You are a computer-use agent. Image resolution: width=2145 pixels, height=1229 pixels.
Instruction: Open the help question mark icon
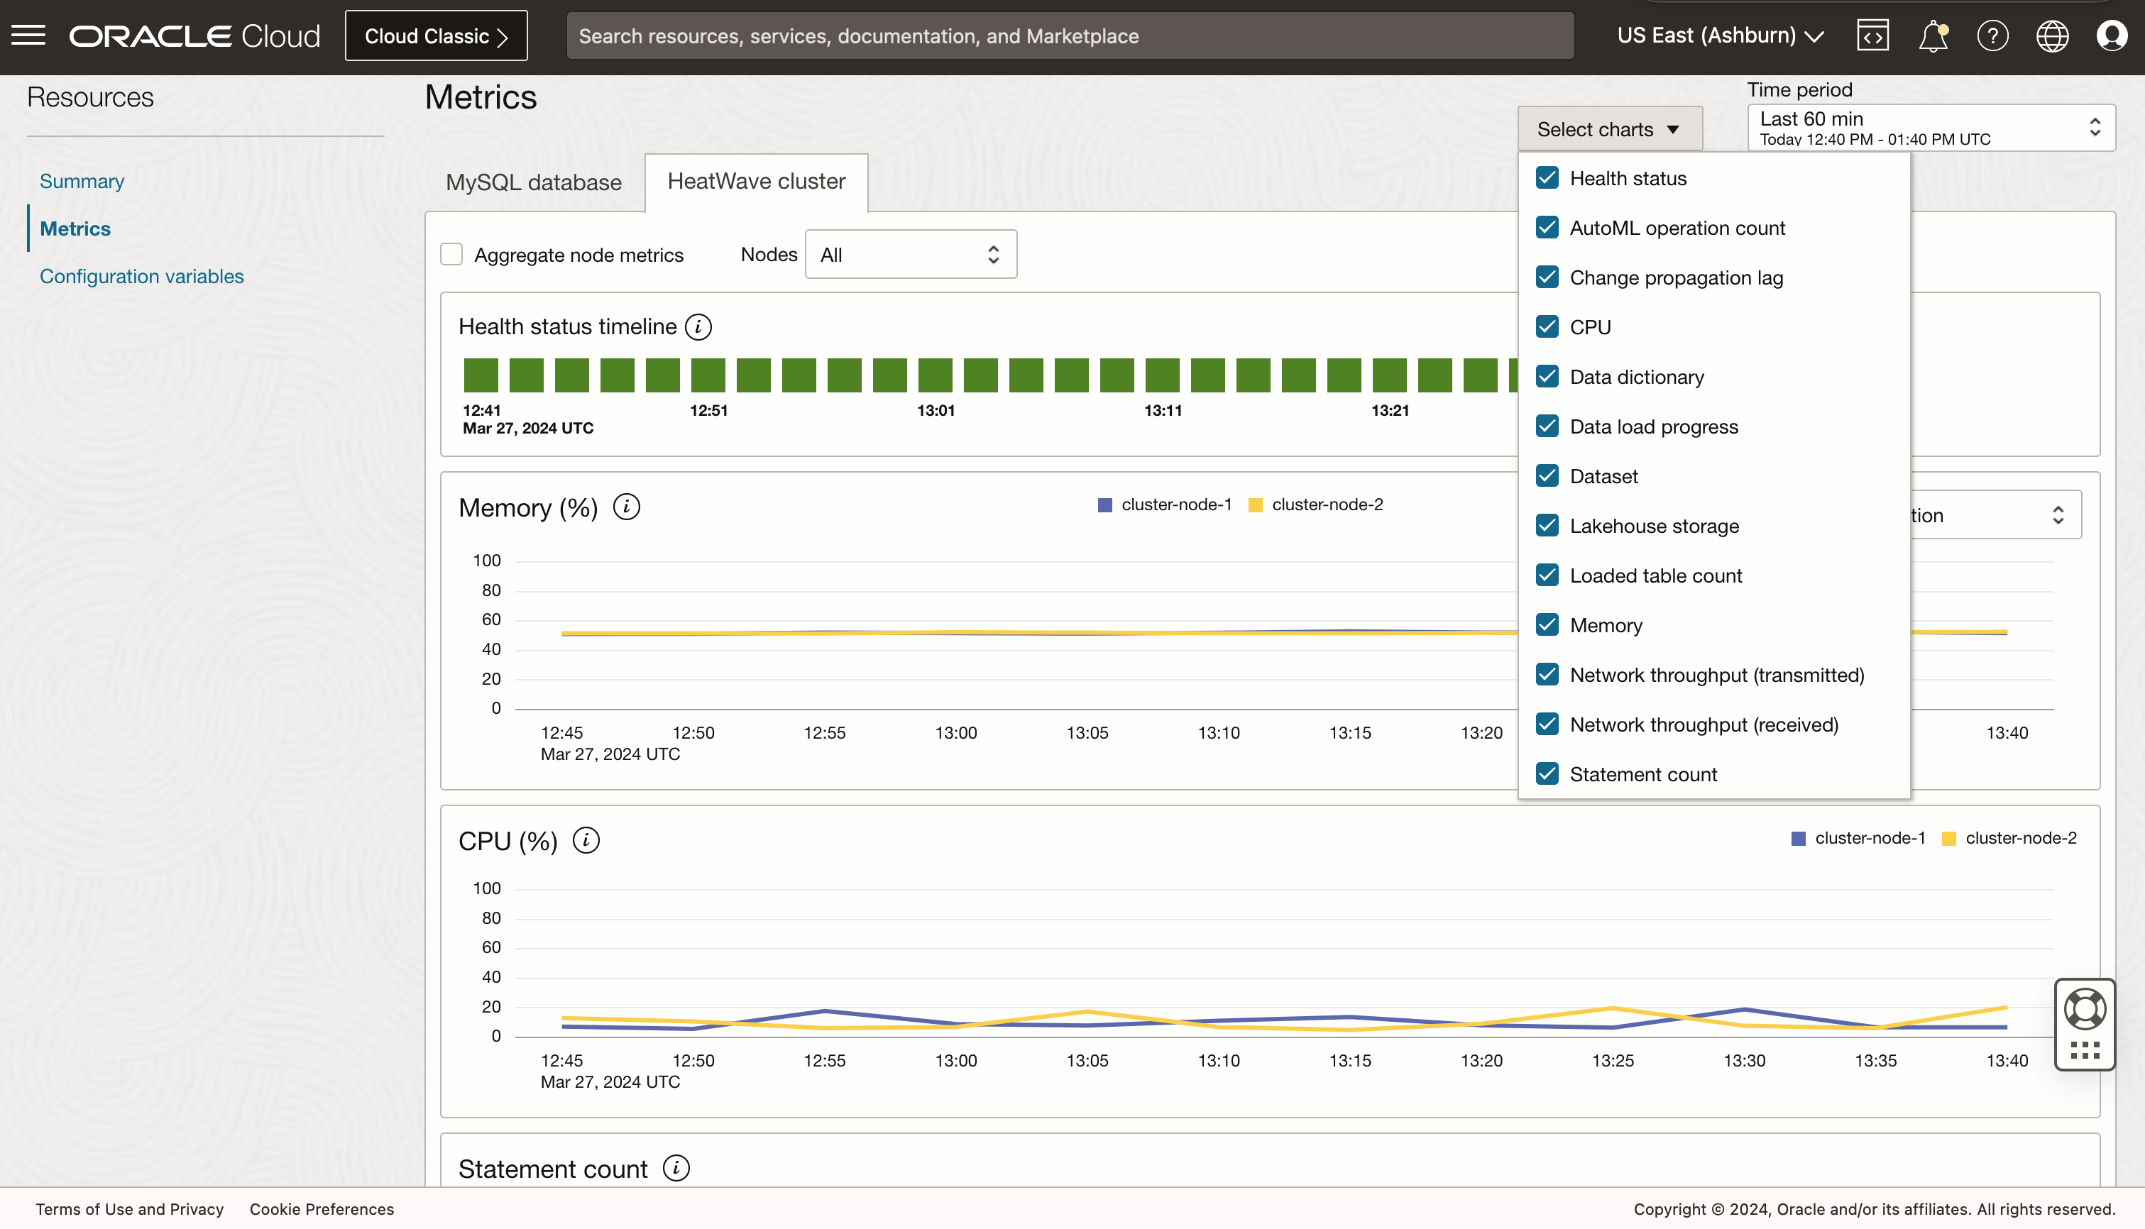(x=1993, y=35)
